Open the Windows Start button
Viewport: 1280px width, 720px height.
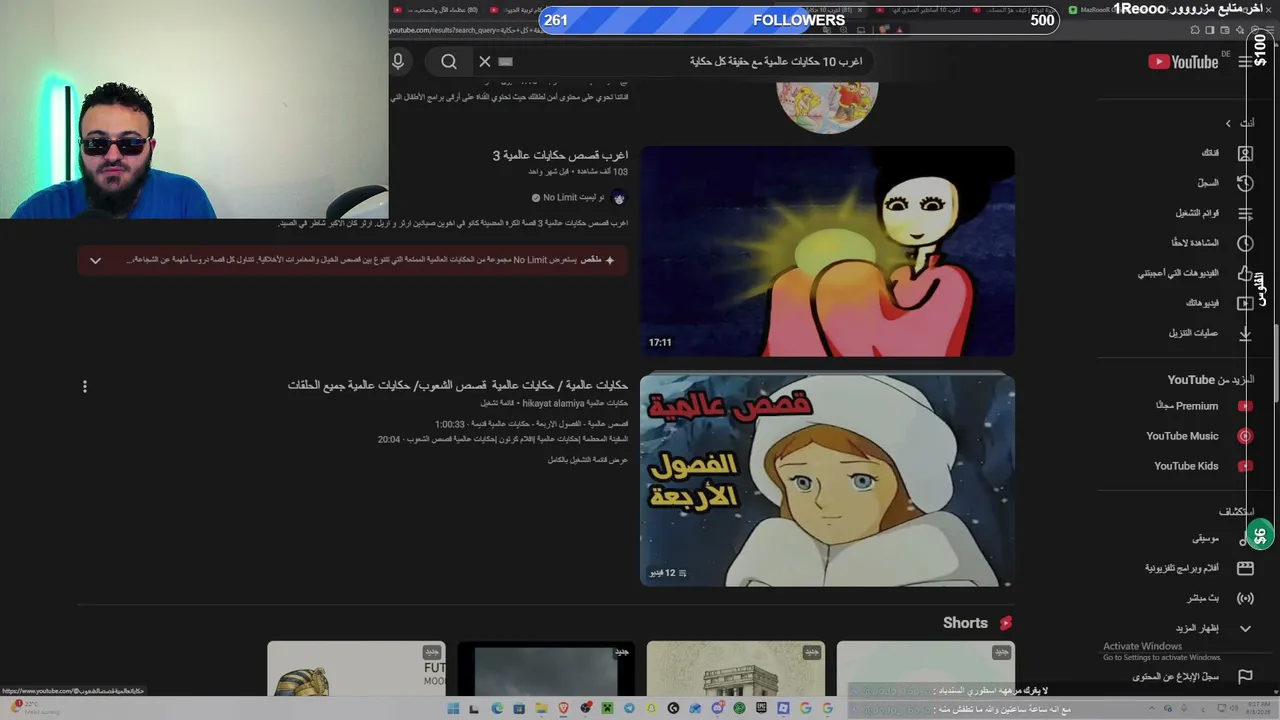click(453, 708)
